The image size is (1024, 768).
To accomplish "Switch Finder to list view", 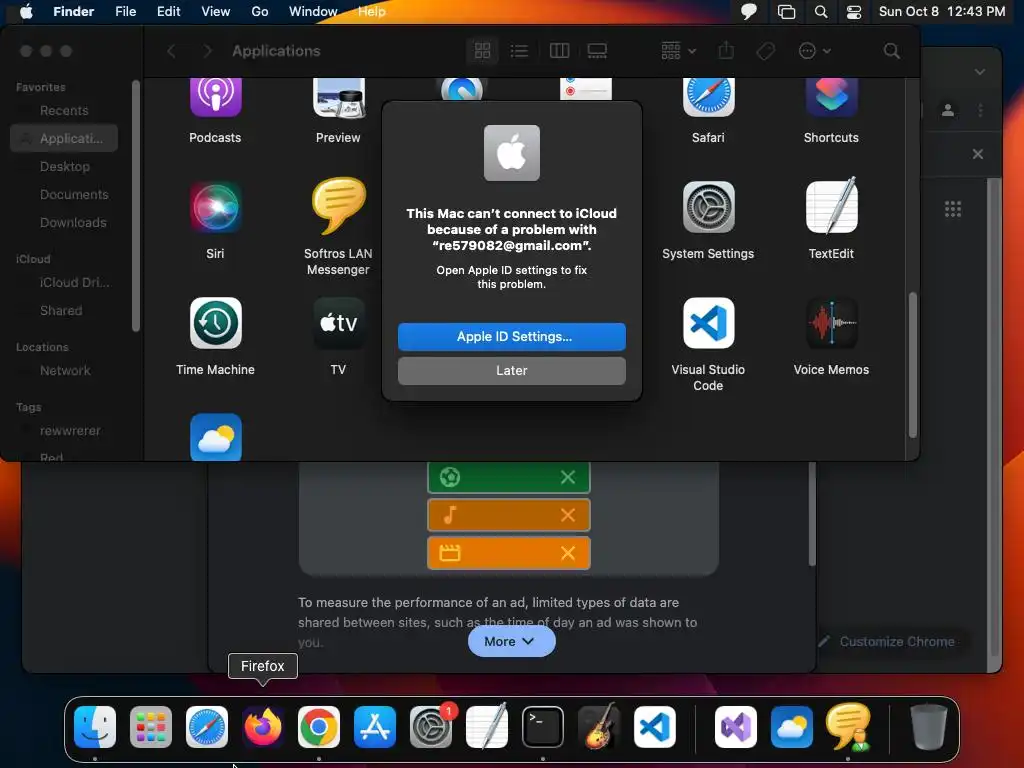I will coord(519,51).
